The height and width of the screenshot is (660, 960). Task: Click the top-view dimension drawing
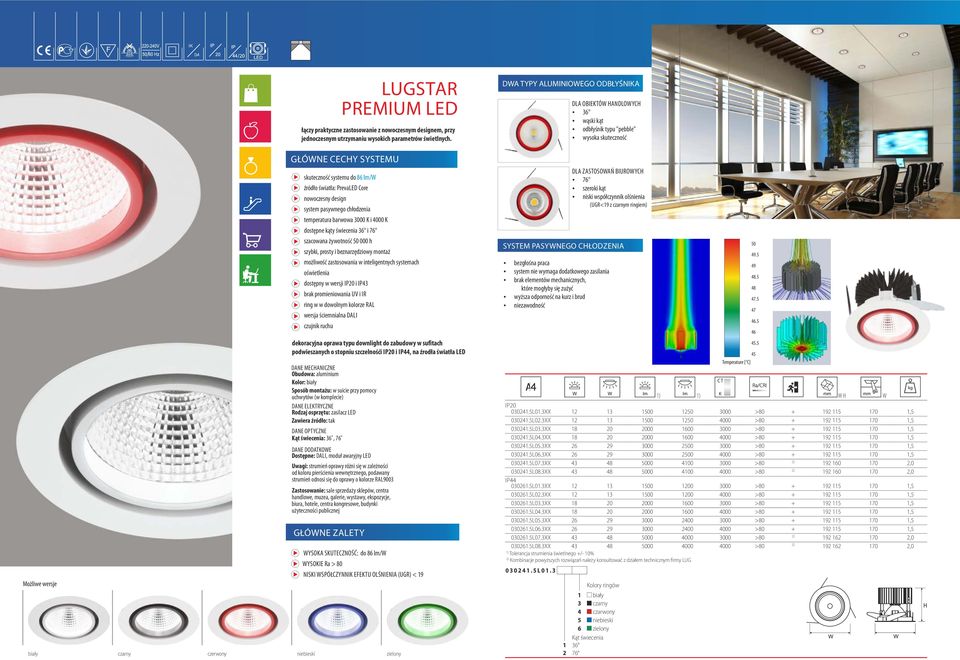[831, 607]
